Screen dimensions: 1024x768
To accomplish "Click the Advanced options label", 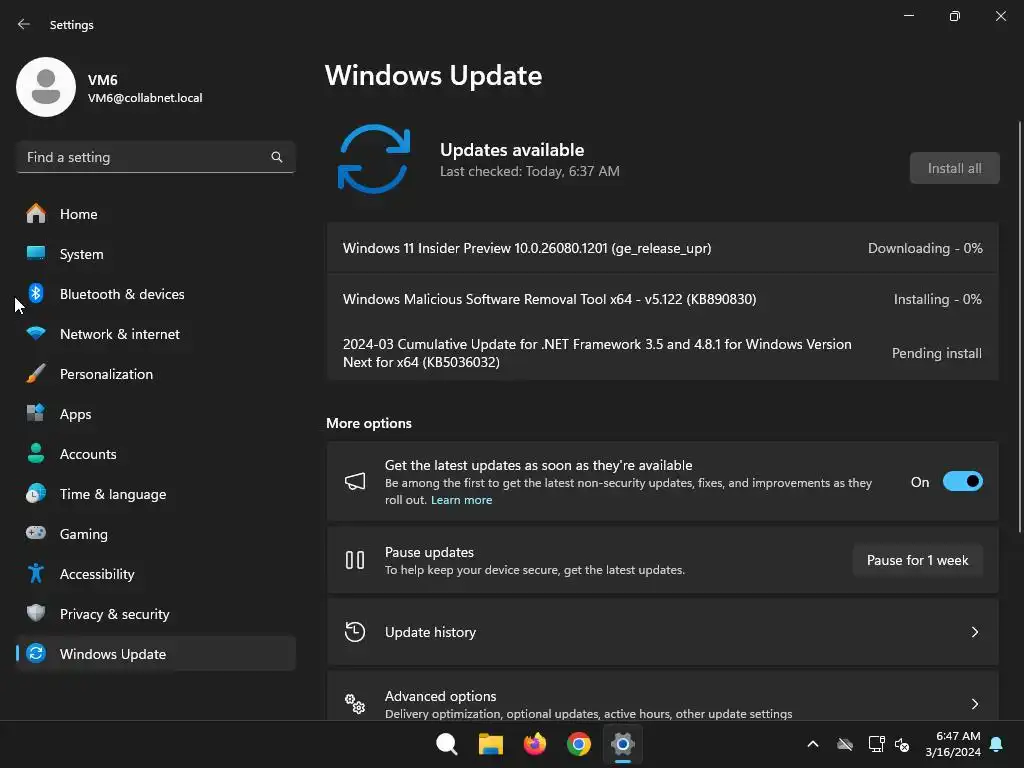I will tap(440, 696).
